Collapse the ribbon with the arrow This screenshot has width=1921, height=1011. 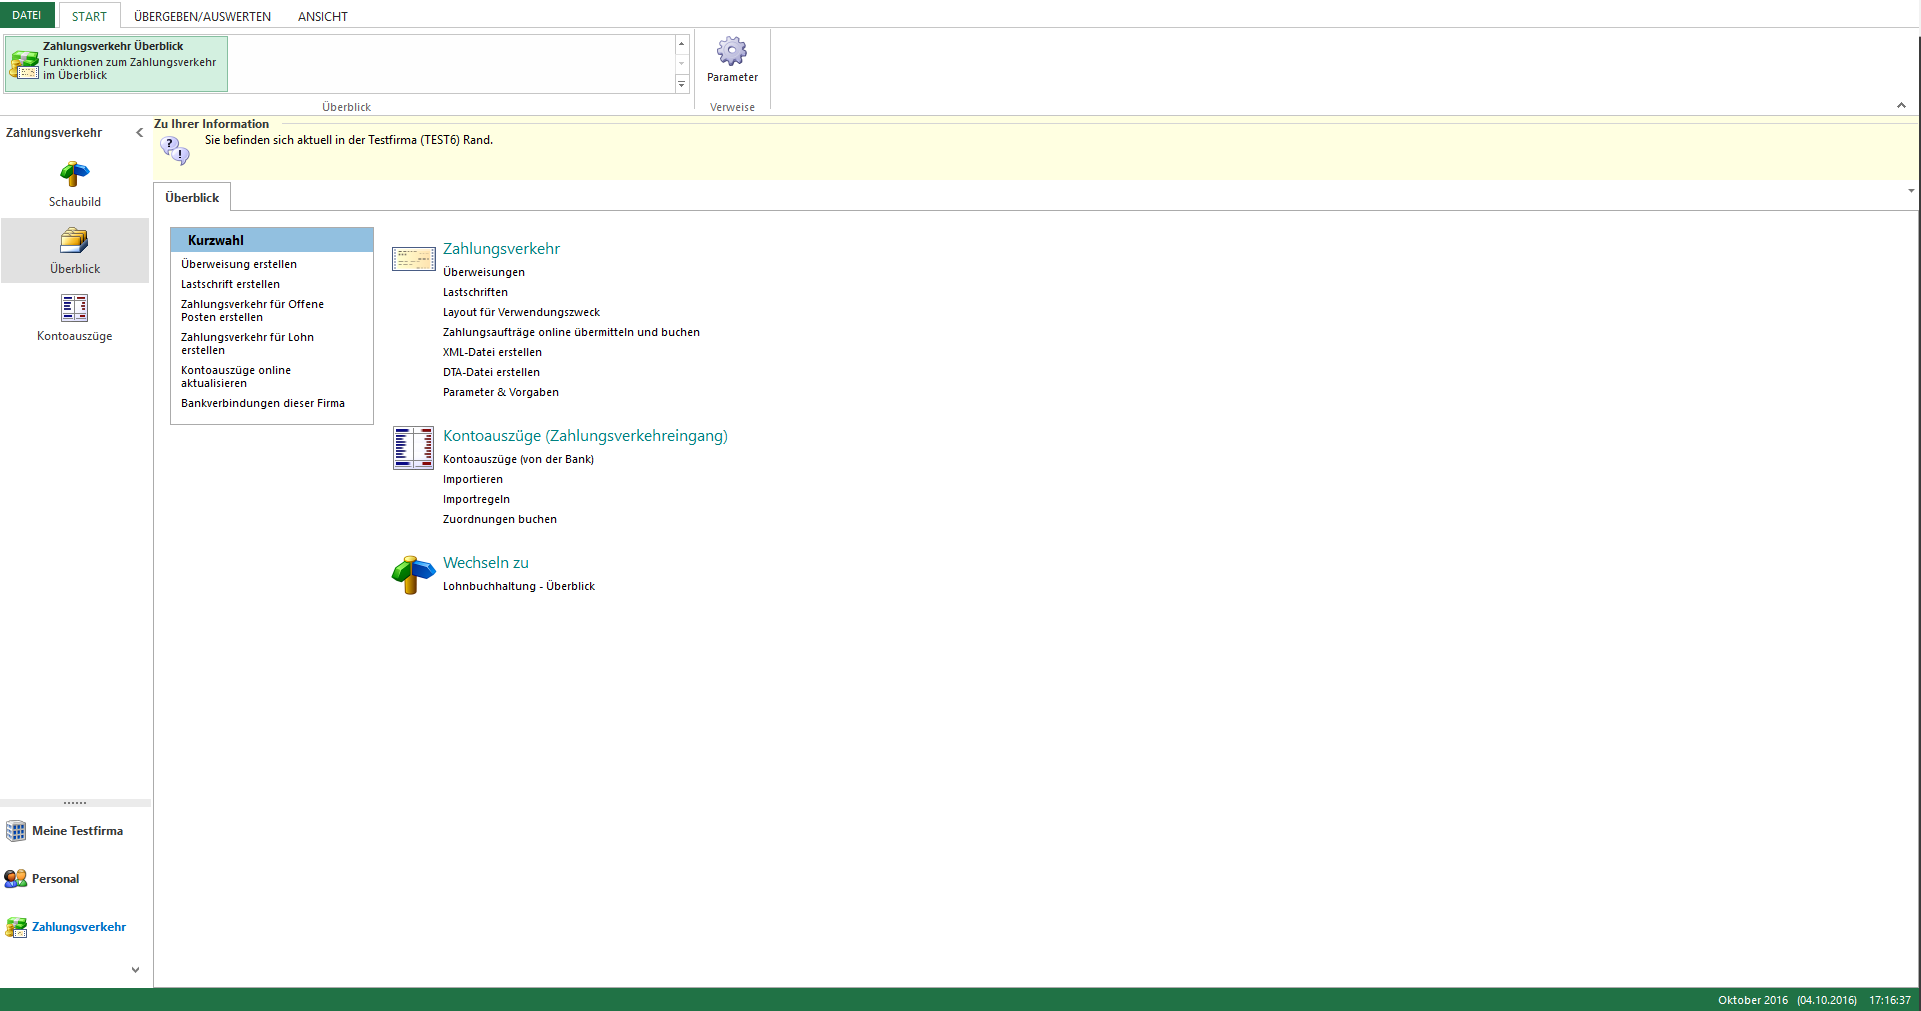tap(1901, 106)
